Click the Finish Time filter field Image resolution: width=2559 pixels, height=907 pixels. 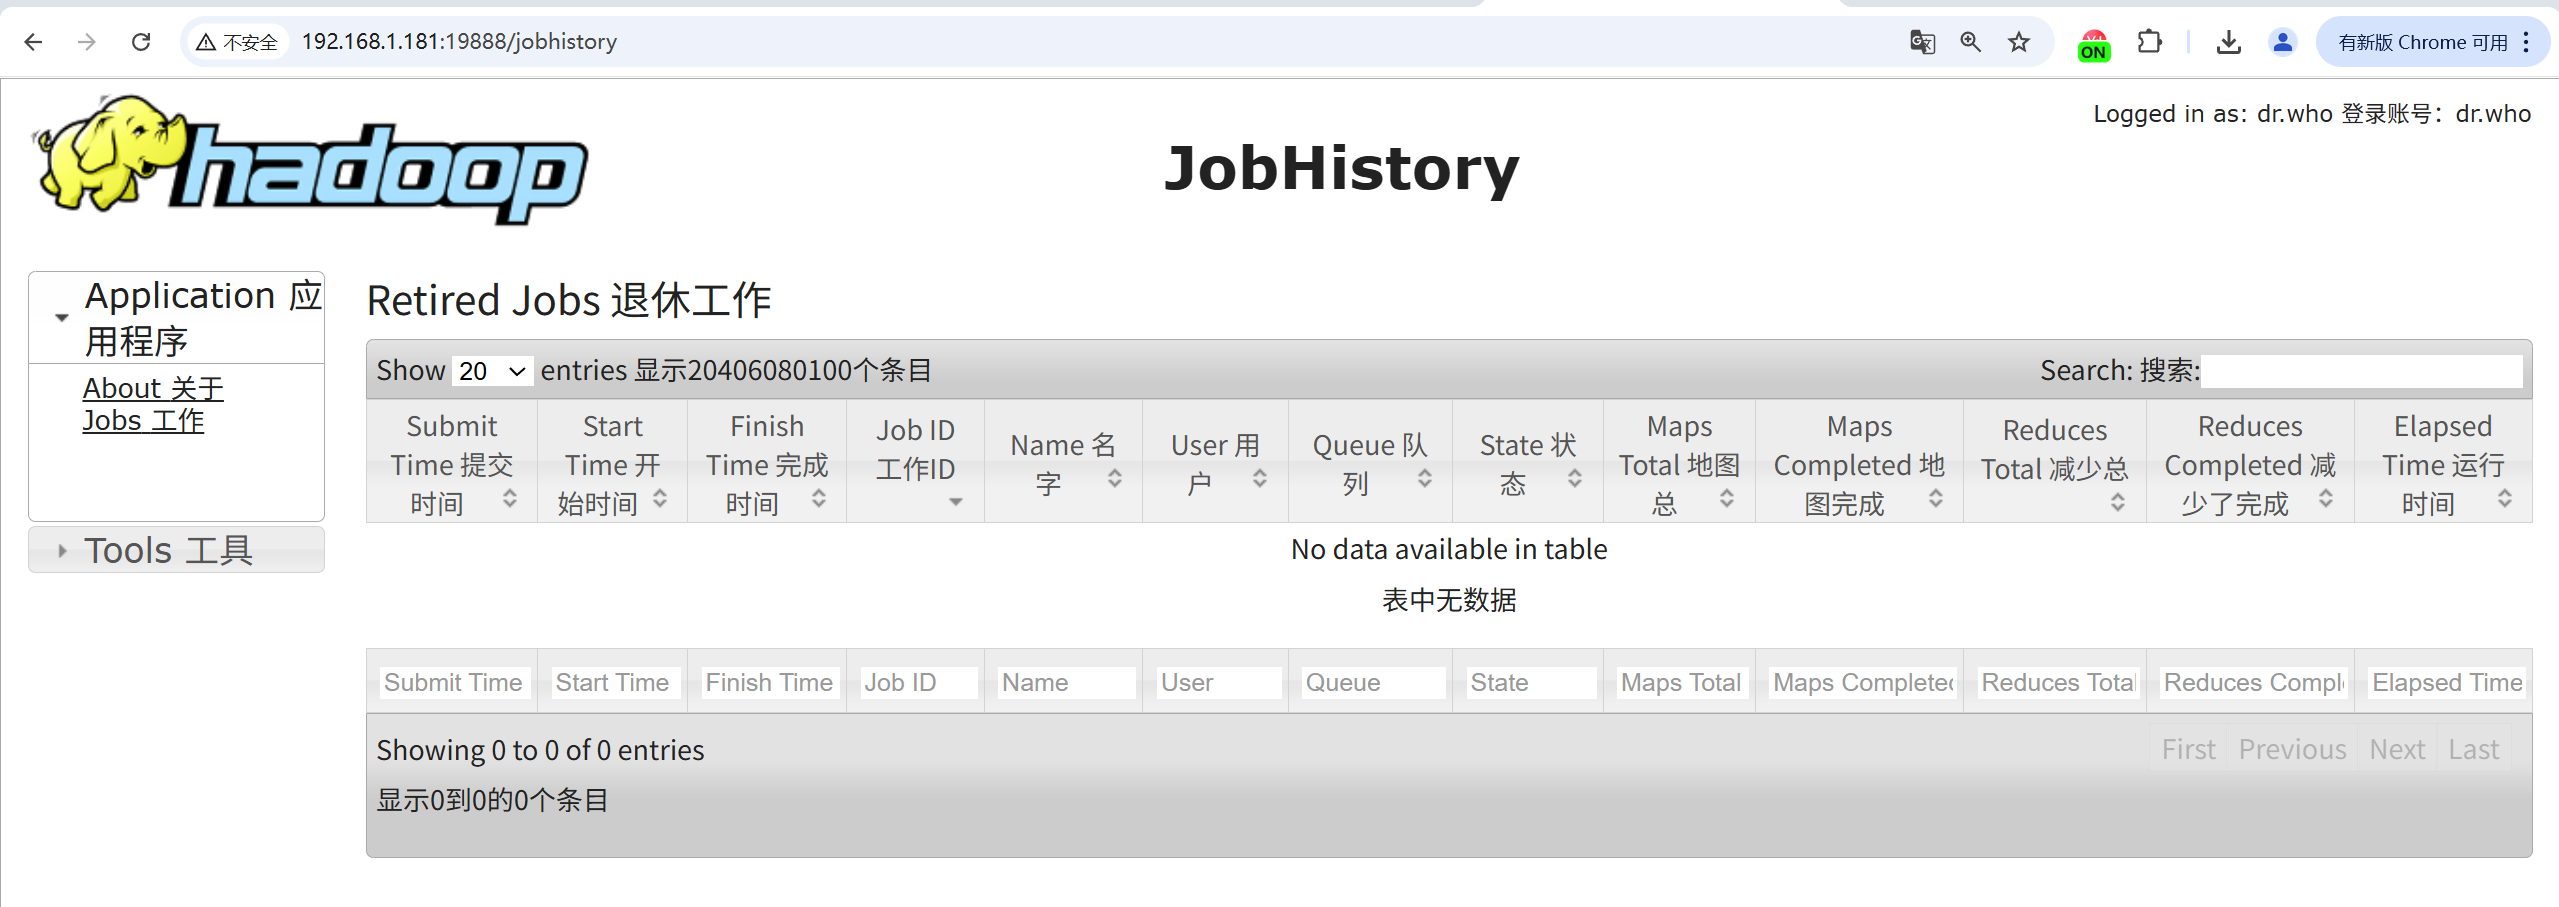pos(769,682)
